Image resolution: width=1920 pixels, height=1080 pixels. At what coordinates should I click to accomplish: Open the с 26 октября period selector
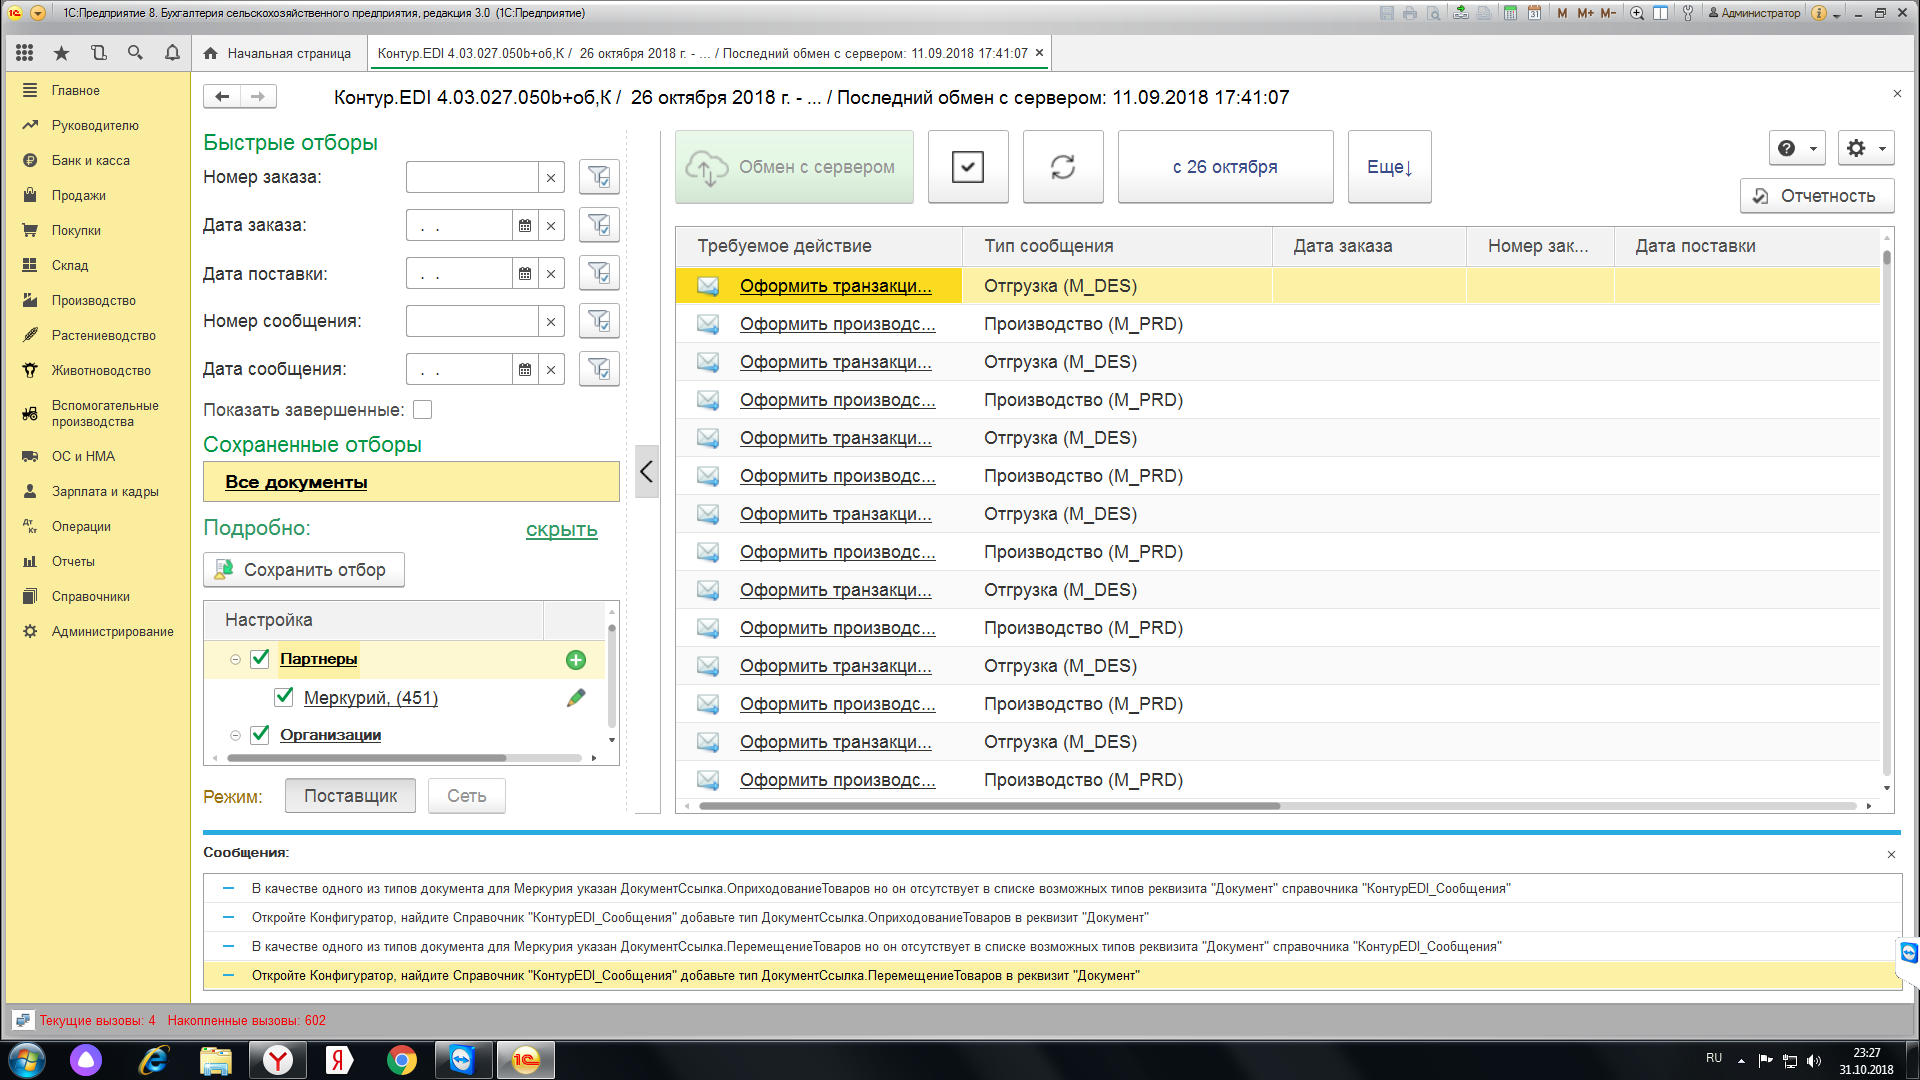[1225, 167]
